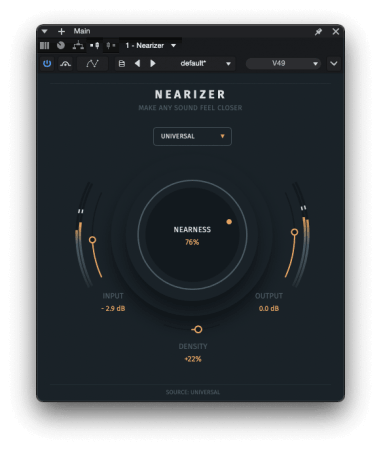Click the Output gain slider handle

coord(294,232)
